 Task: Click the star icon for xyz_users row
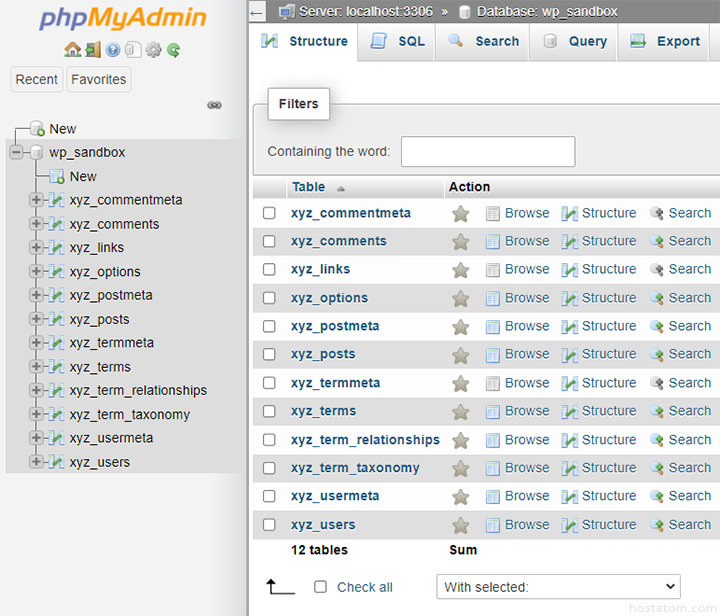click(x=460, y=525)
